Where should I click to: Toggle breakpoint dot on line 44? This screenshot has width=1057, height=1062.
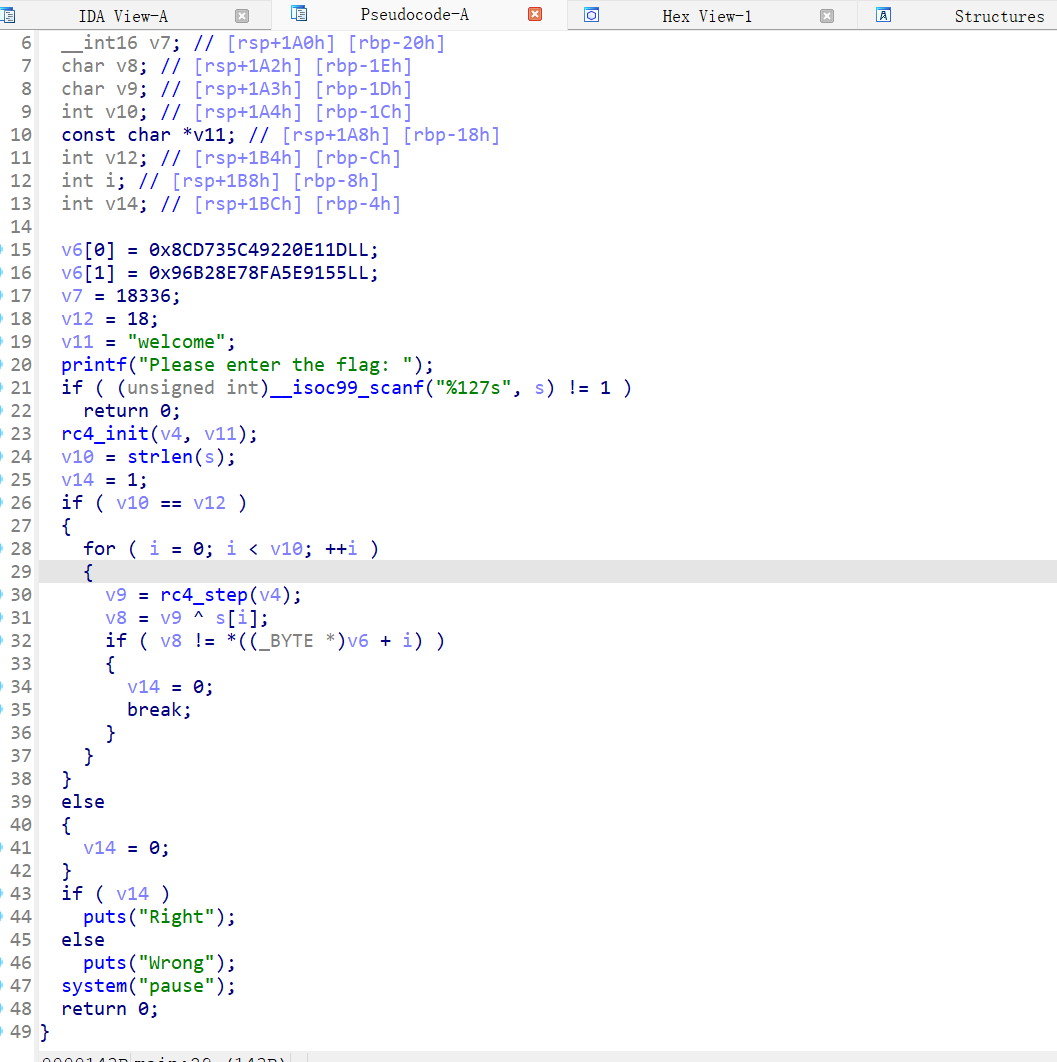point(3,917)
